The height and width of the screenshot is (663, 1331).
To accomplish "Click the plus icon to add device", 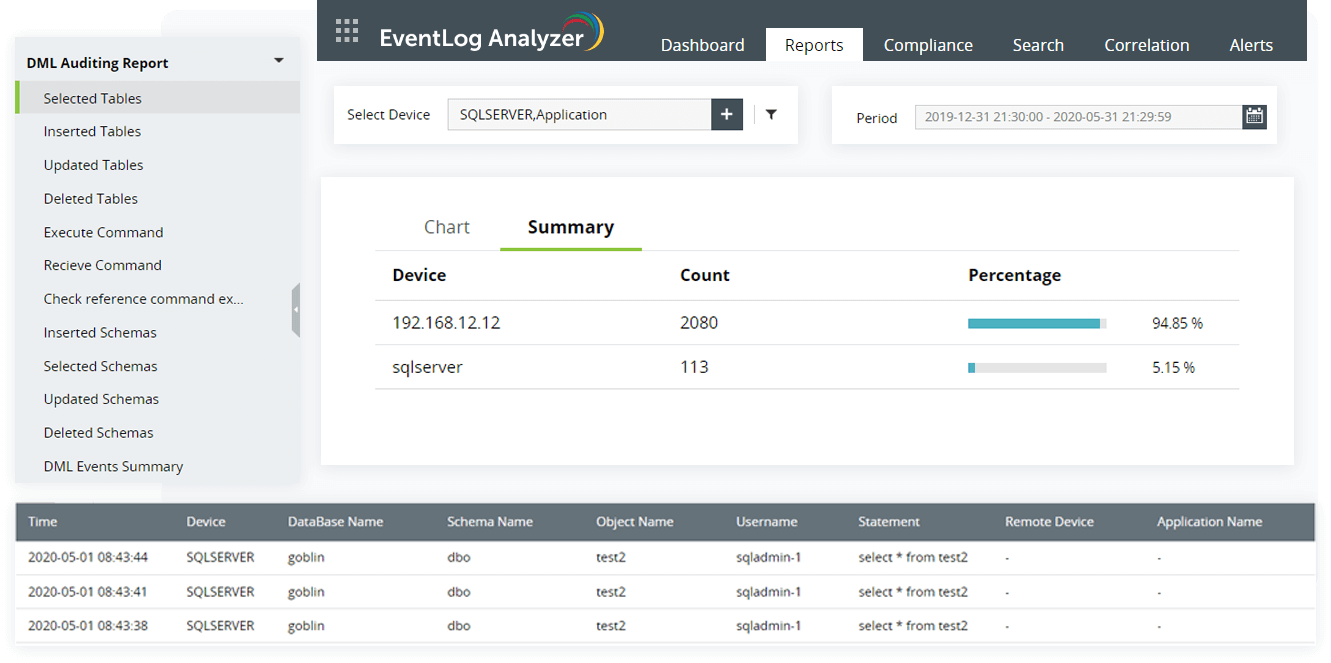I will pyautogui.click(x=727, y=115).
